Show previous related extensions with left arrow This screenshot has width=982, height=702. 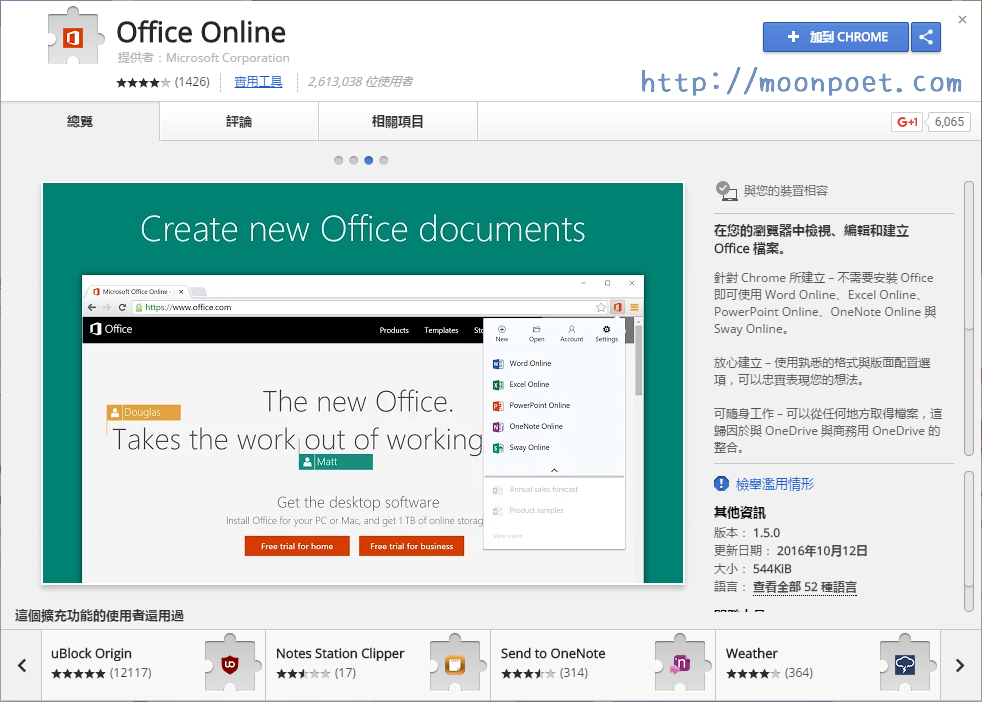(x=21, y=663)
